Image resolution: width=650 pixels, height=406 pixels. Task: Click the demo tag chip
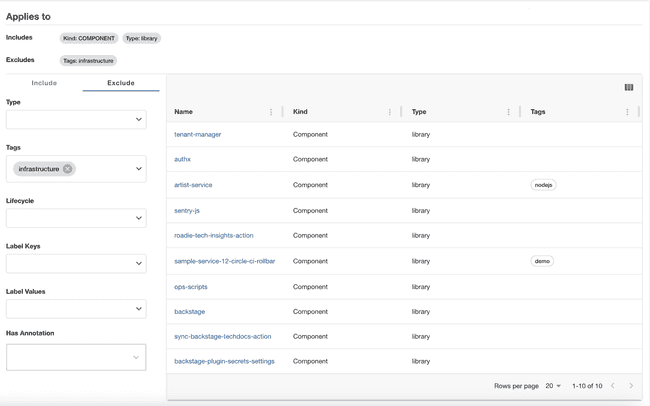point(542,261)
